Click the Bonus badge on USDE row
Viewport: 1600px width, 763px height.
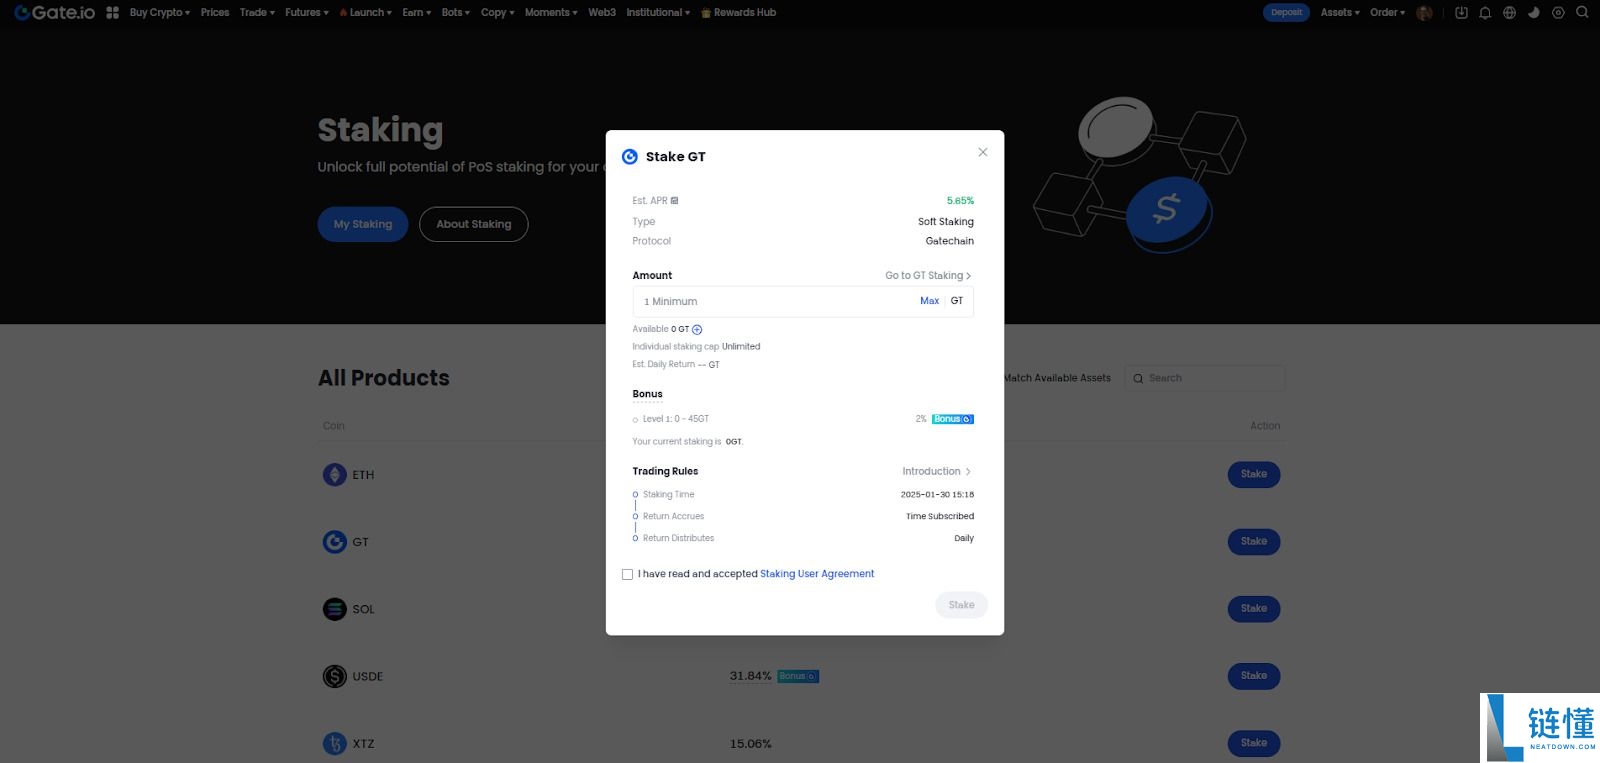(x=798, y=677)
